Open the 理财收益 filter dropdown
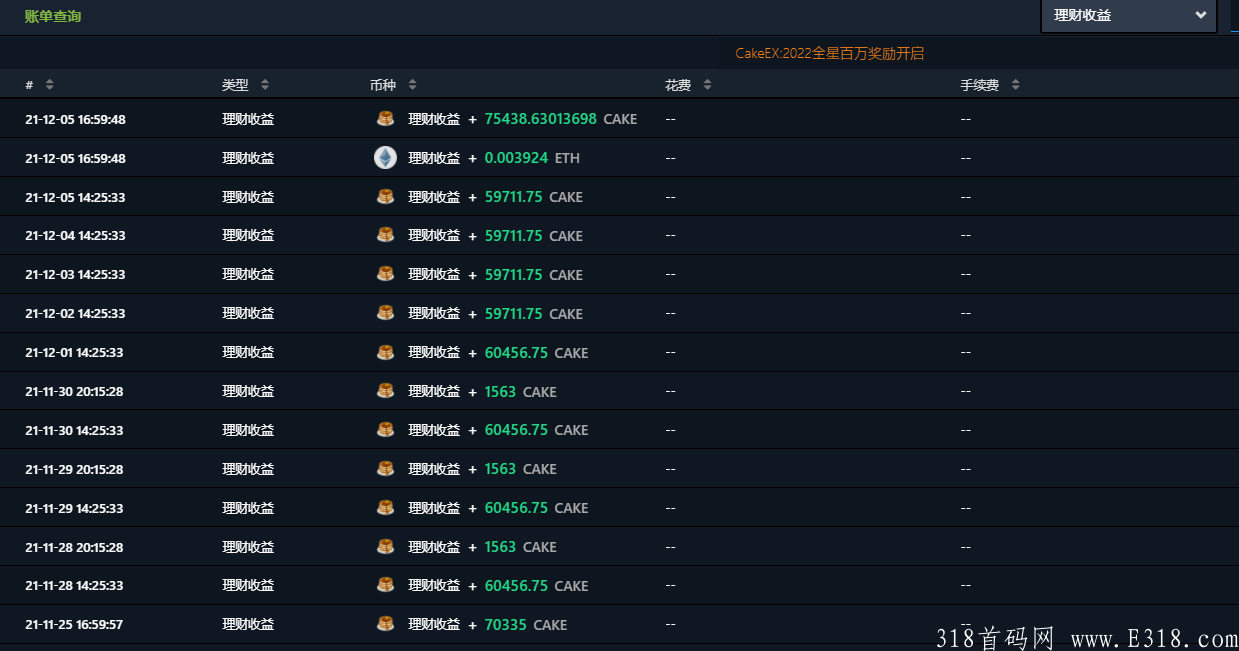The width and height of the screenshot is (1239, 651). [x=1129, y=16]
